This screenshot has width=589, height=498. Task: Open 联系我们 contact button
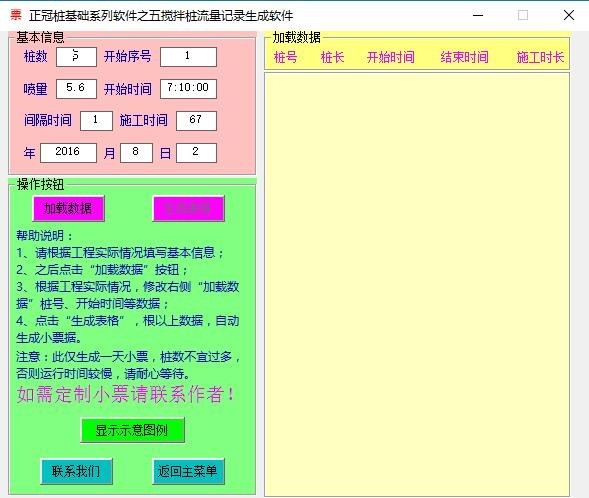[x=76, y=471]
